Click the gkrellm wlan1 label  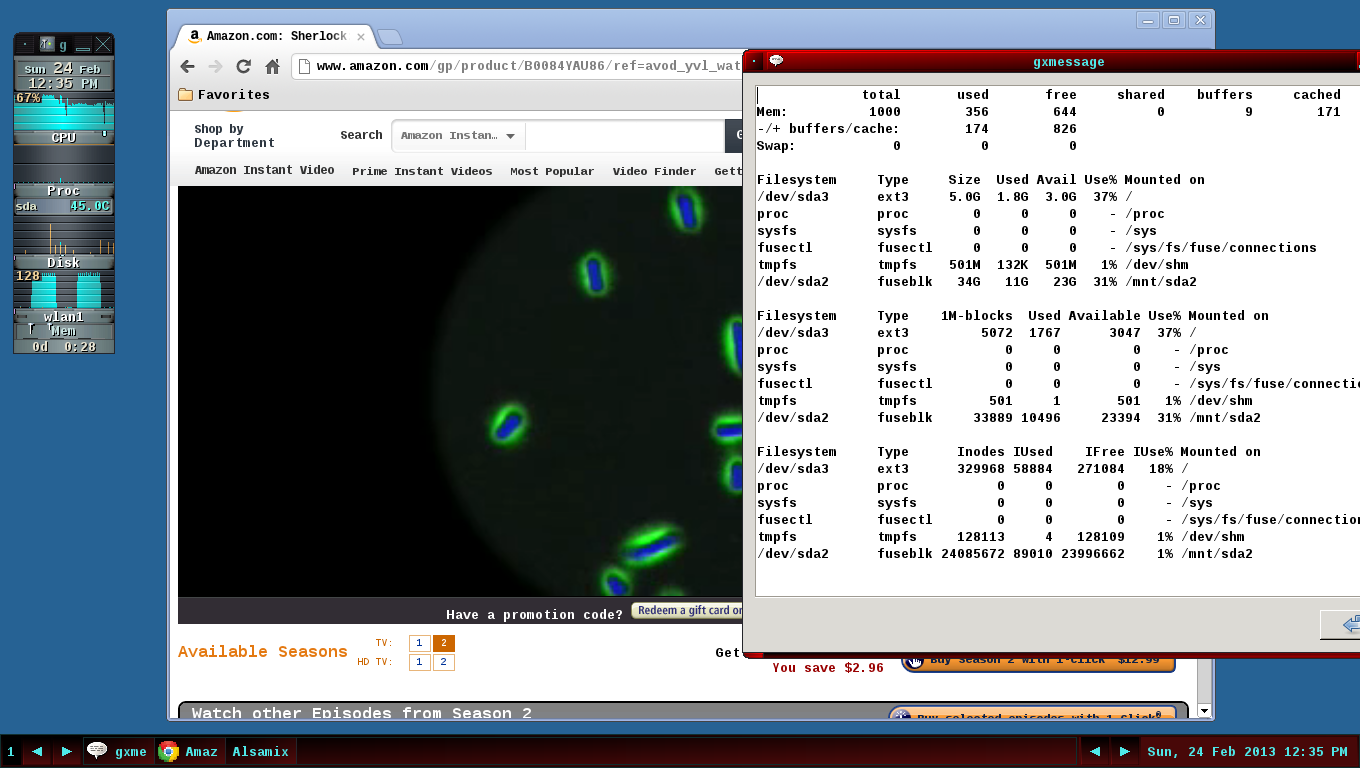63,317
